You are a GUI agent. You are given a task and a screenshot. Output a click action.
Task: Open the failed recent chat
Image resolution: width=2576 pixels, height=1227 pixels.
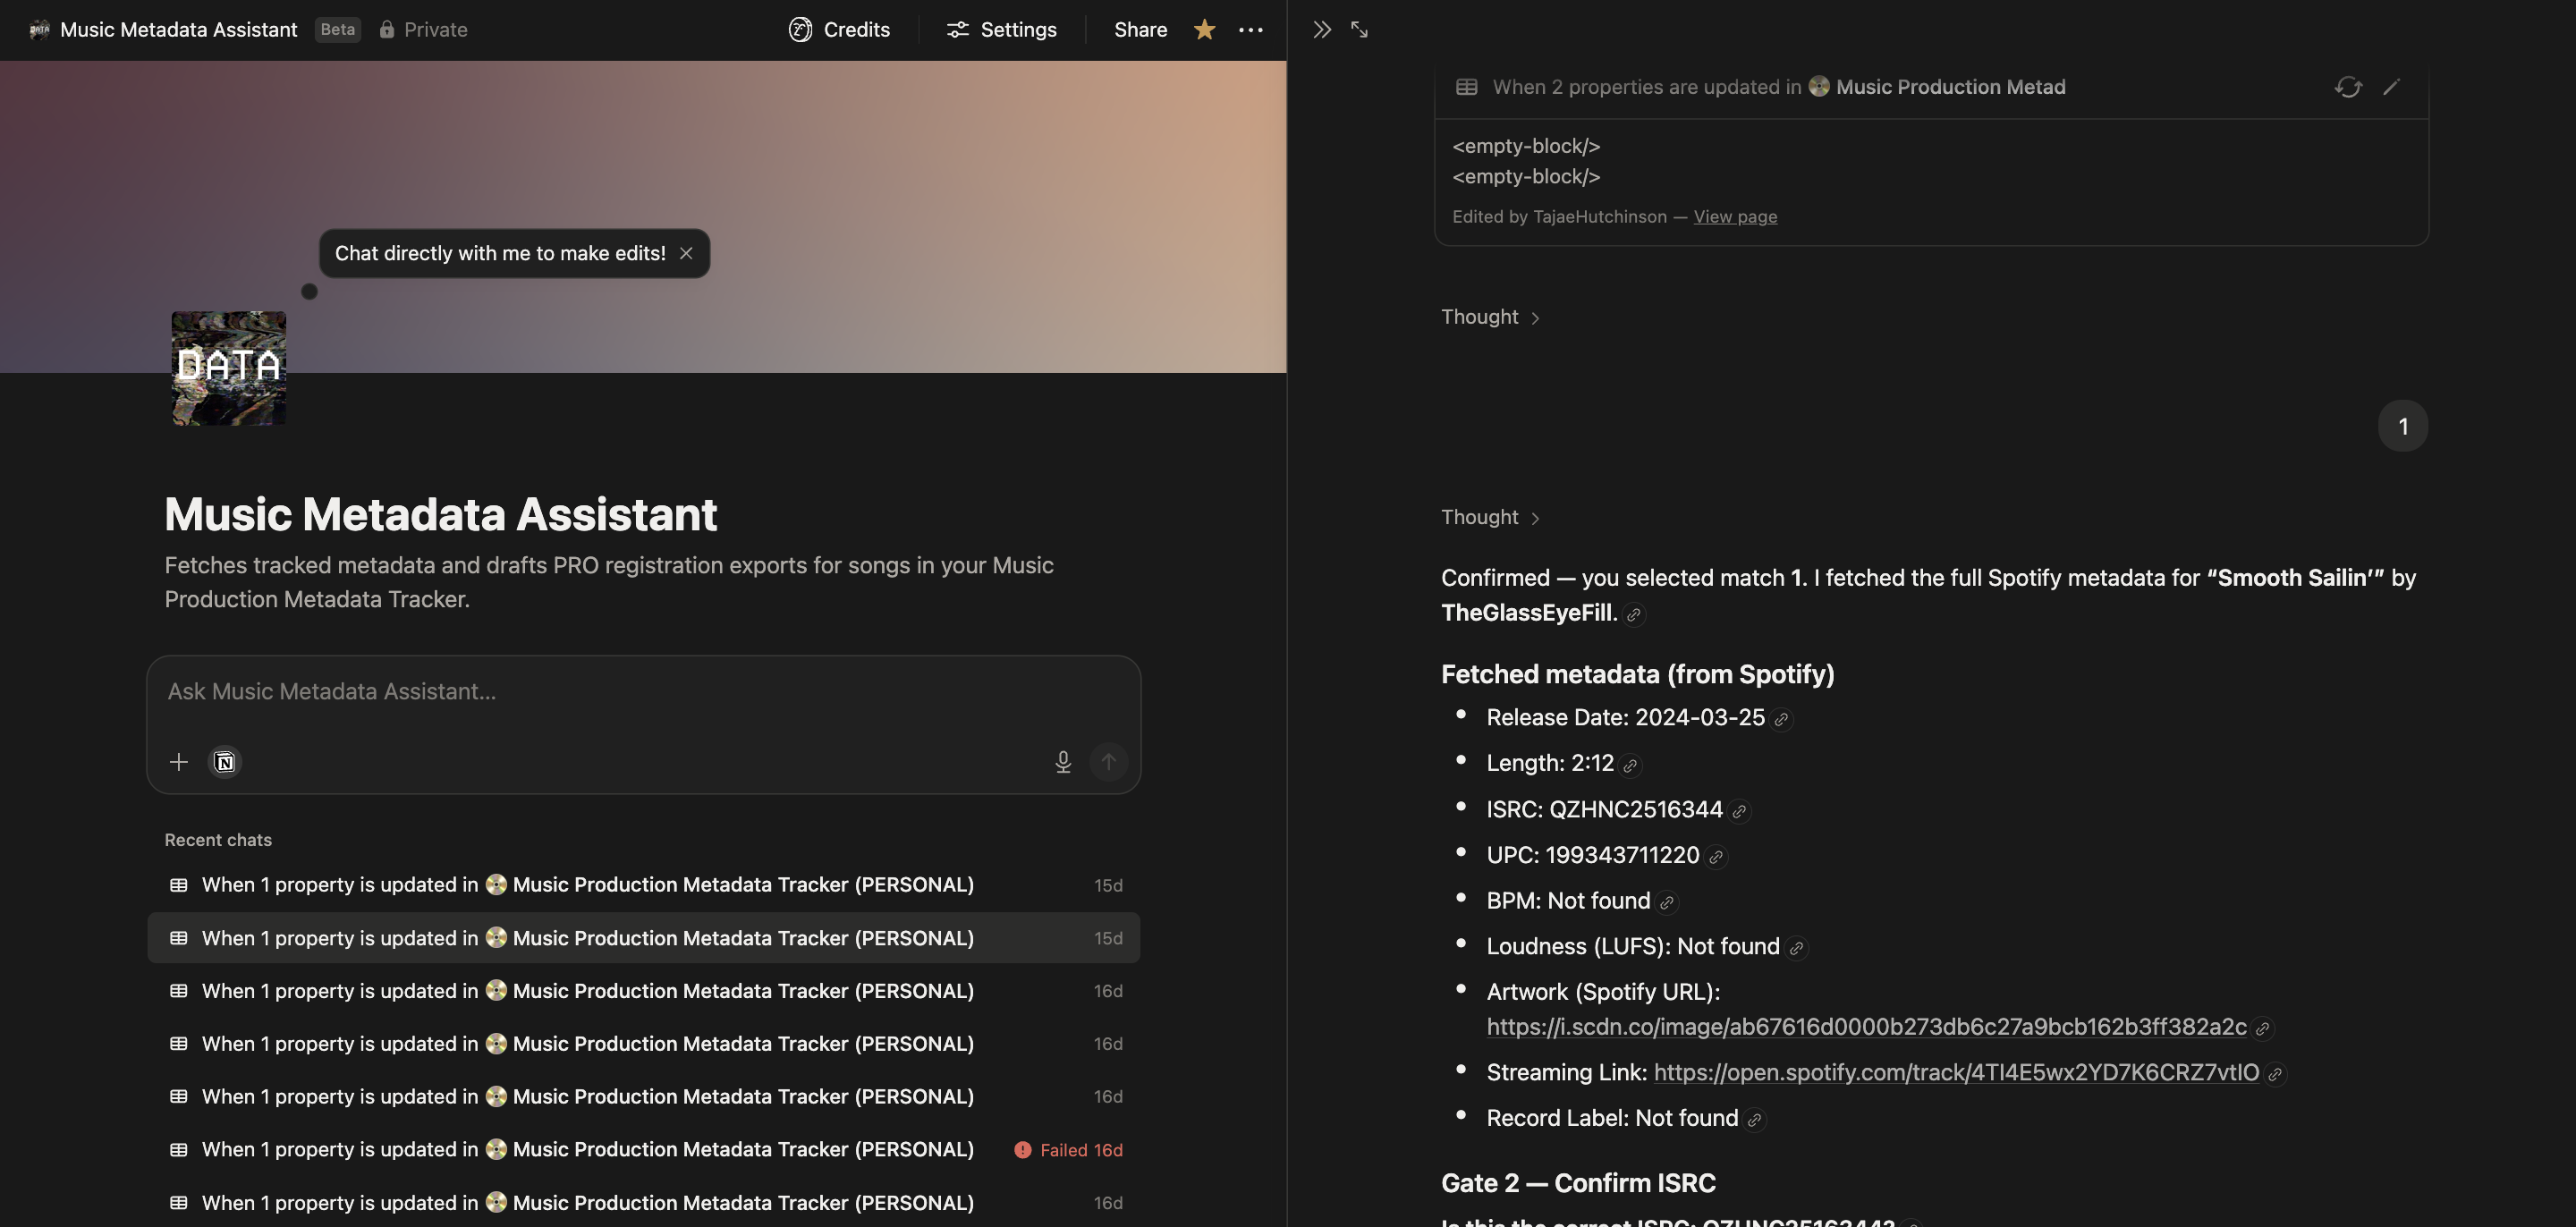pyautogui.click(x=643, y=1150)
